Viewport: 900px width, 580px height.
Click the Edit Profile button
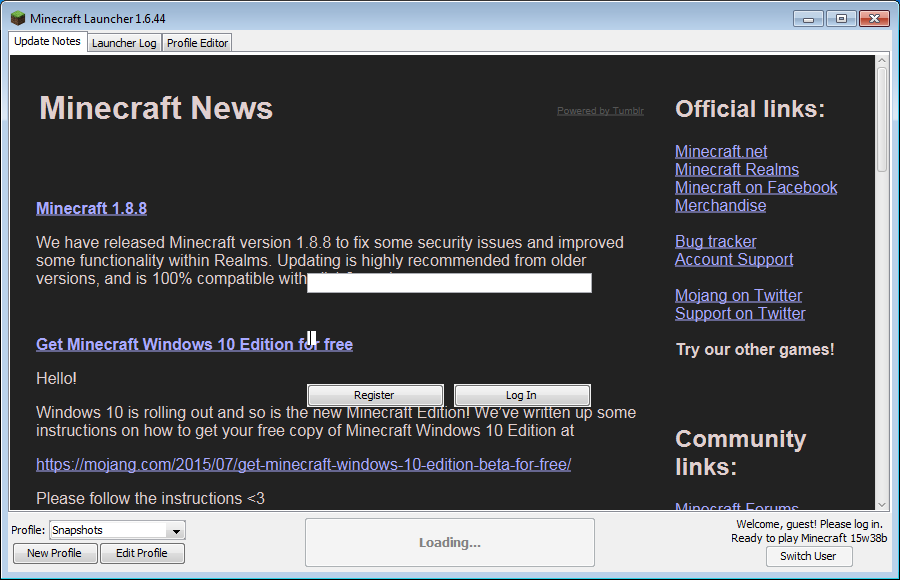coord(142,553)
